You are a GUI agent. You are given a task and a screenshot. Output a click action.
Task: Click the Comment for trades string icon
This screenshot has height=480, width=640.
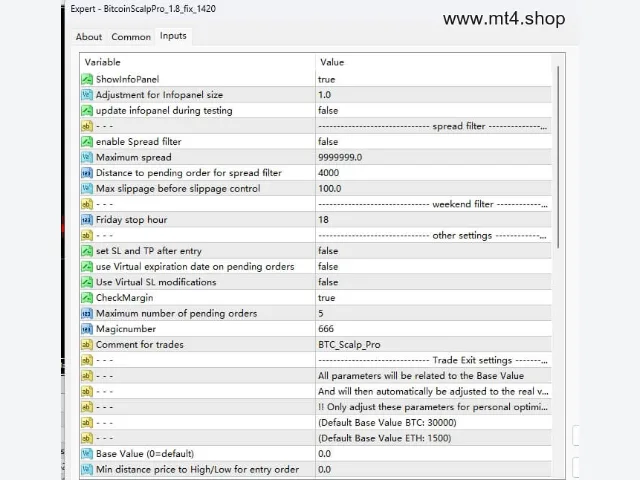(x=87, y=344)
